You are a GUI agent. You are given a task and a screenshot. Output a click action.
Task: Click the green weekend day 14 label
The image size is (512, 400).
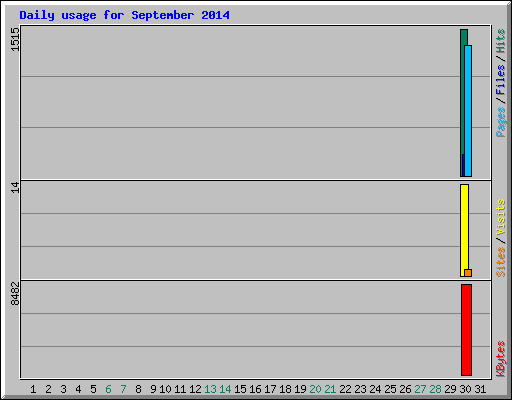click(225, 389)
